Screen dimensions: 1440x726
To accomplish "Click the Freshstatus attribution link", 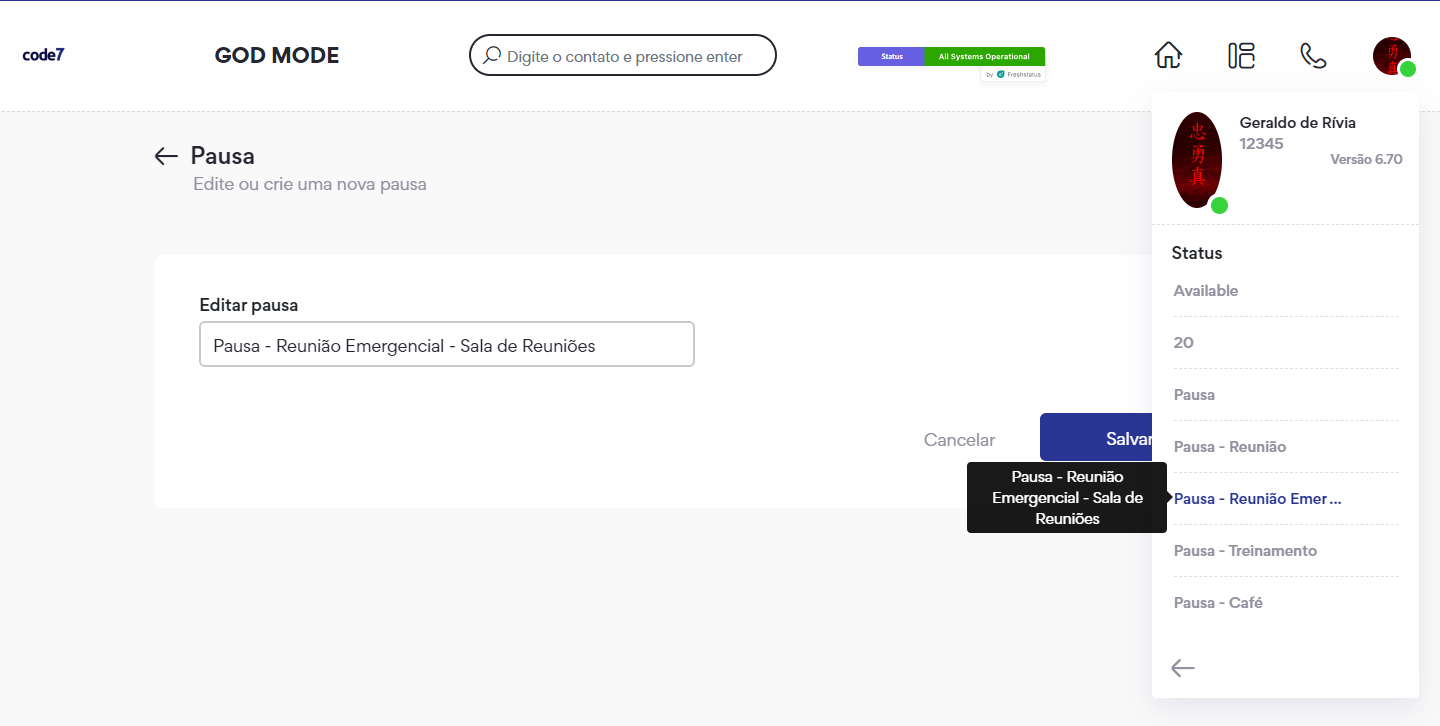I will tap(1012, 74).
